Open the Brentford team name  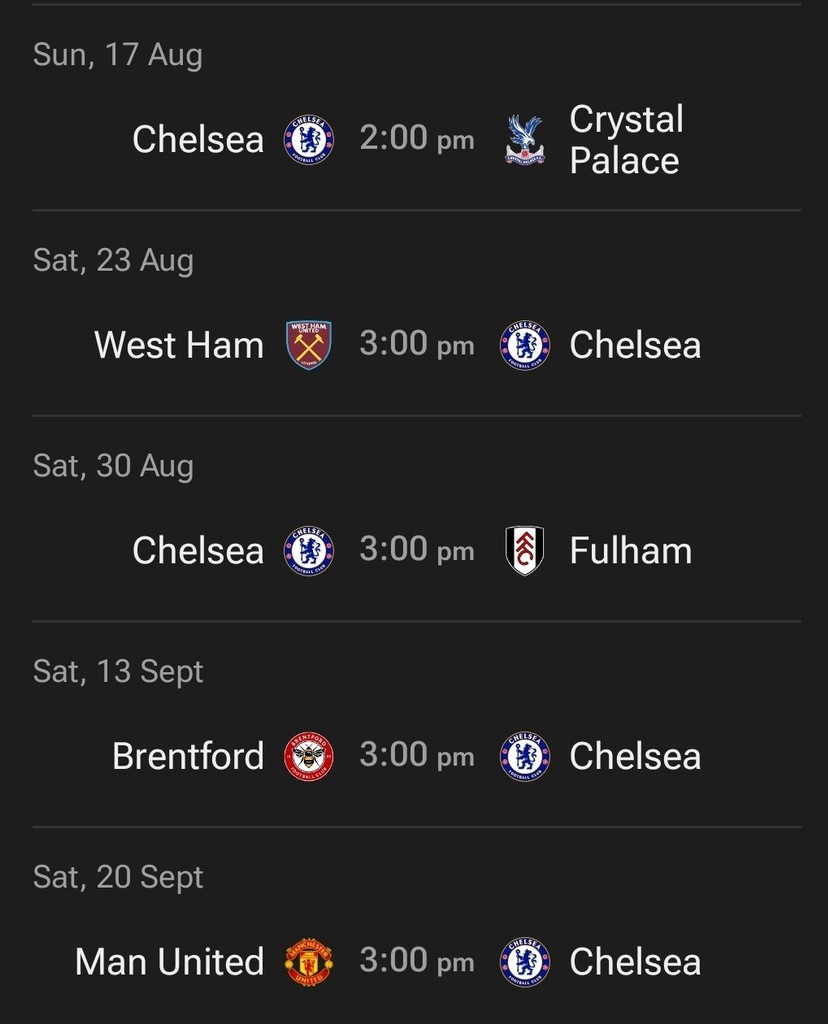pos(188,756)
